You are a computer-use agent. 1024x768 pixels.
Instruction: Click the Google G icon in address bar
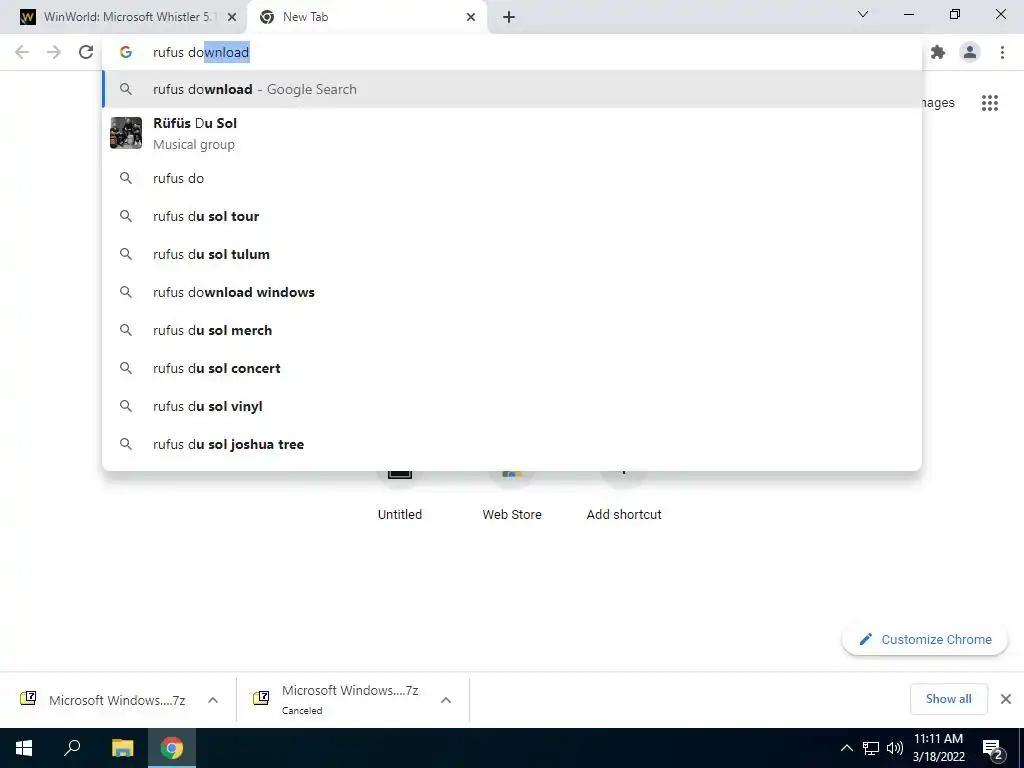(x=126, y=52)
